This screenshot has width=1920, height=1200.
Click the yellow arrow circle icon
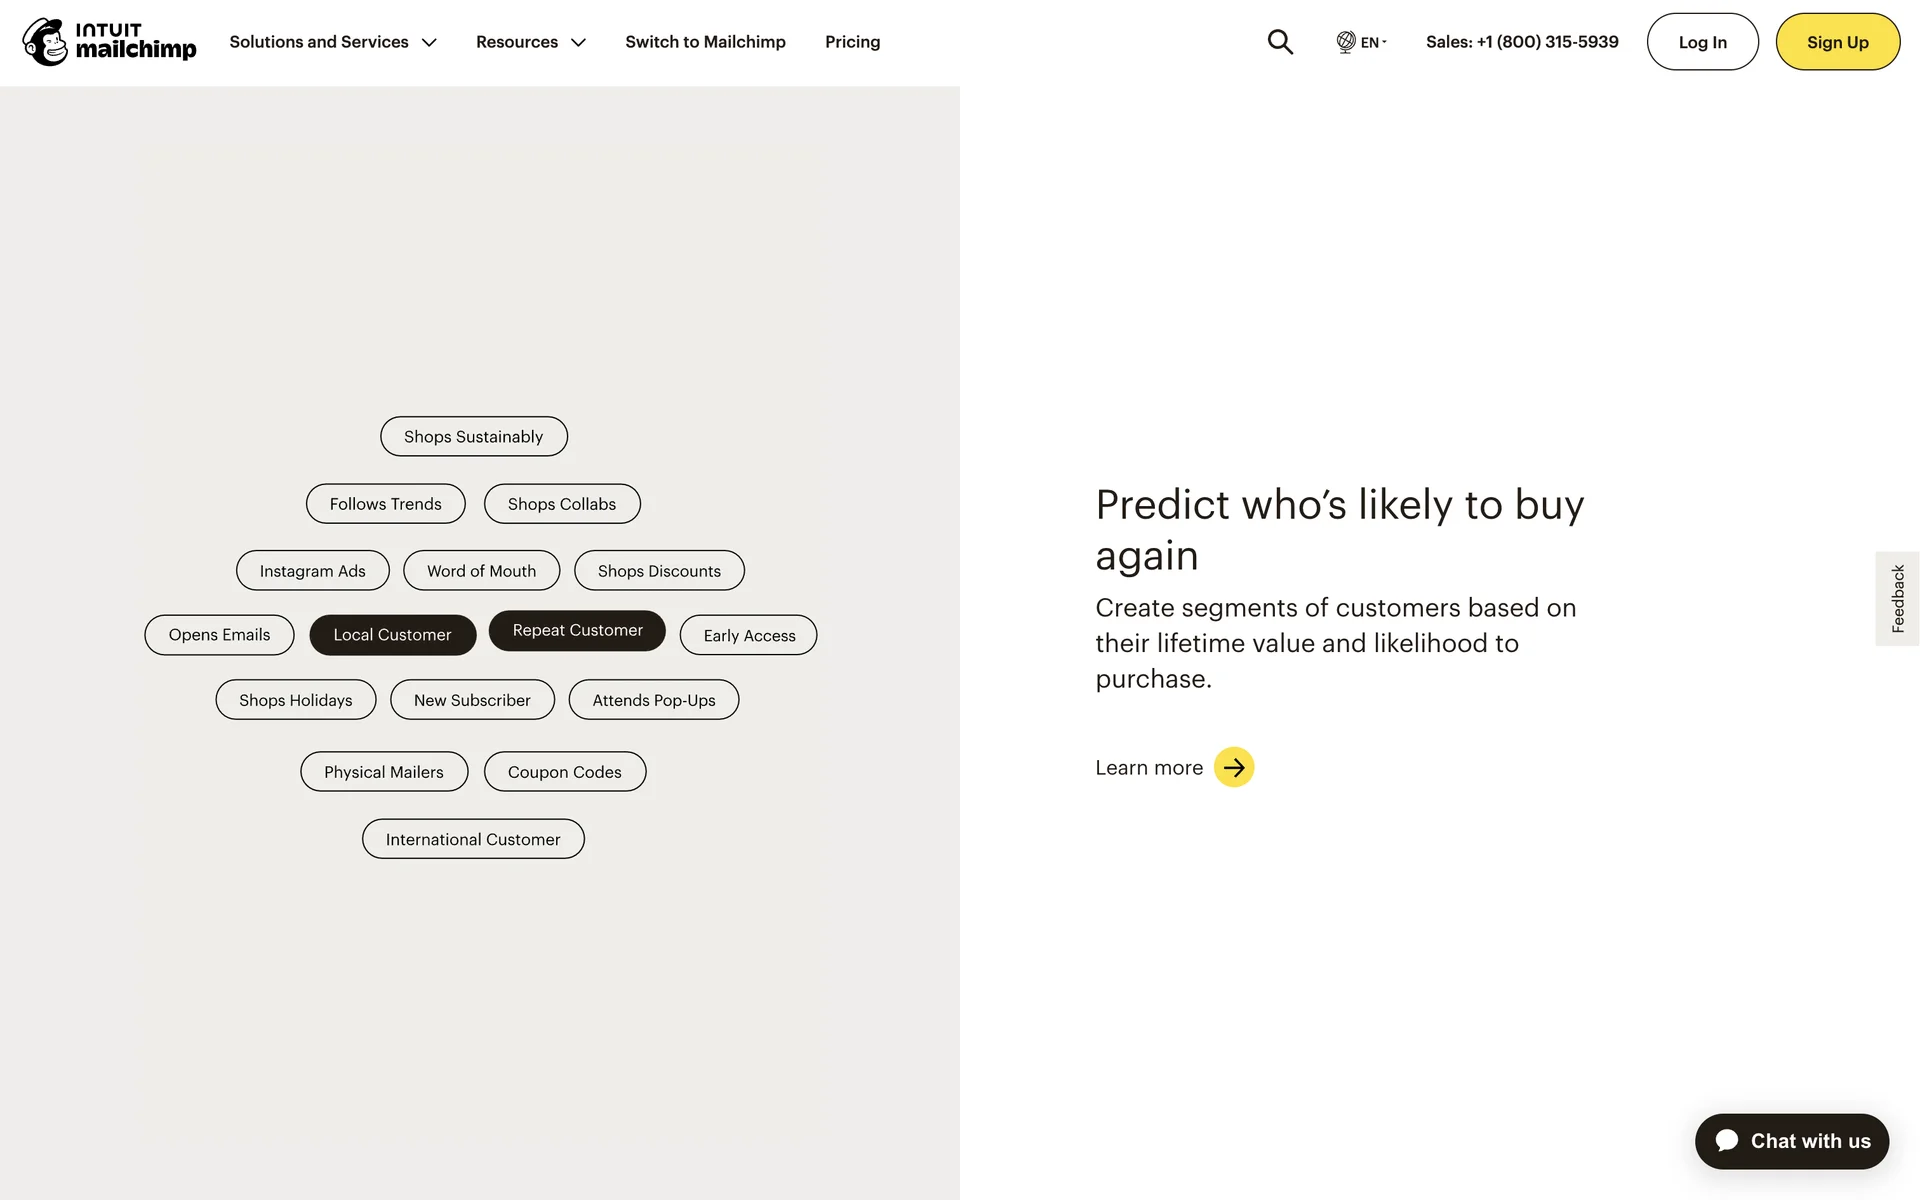[x=1234, y=768]
